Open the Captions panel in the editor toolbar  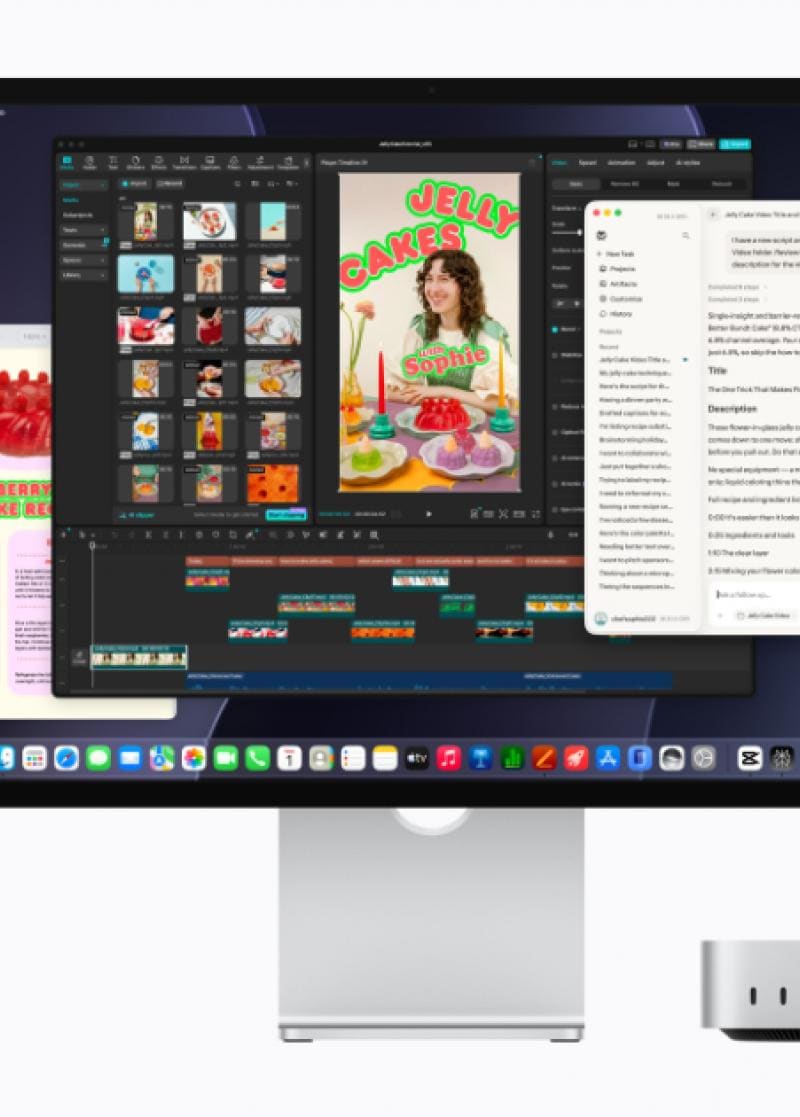[209, 163]
